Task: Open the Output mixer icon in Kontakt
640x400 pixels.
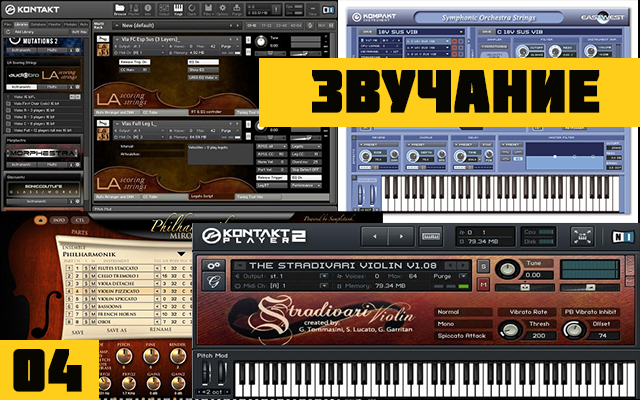Action: tap(164, 9)
